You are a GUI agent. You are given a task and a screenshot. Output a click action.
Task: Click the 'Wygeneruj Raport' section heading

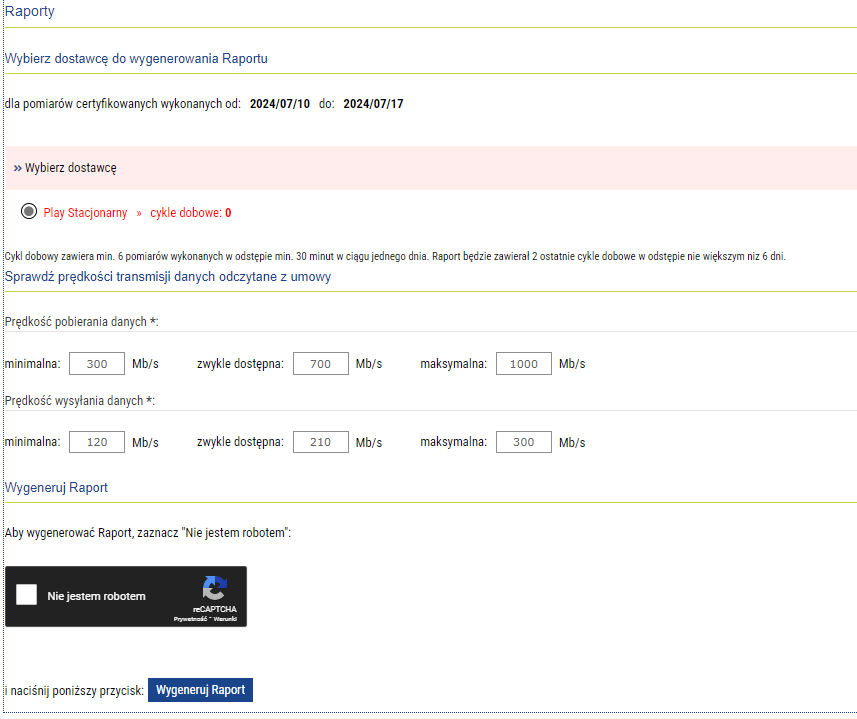56,487
